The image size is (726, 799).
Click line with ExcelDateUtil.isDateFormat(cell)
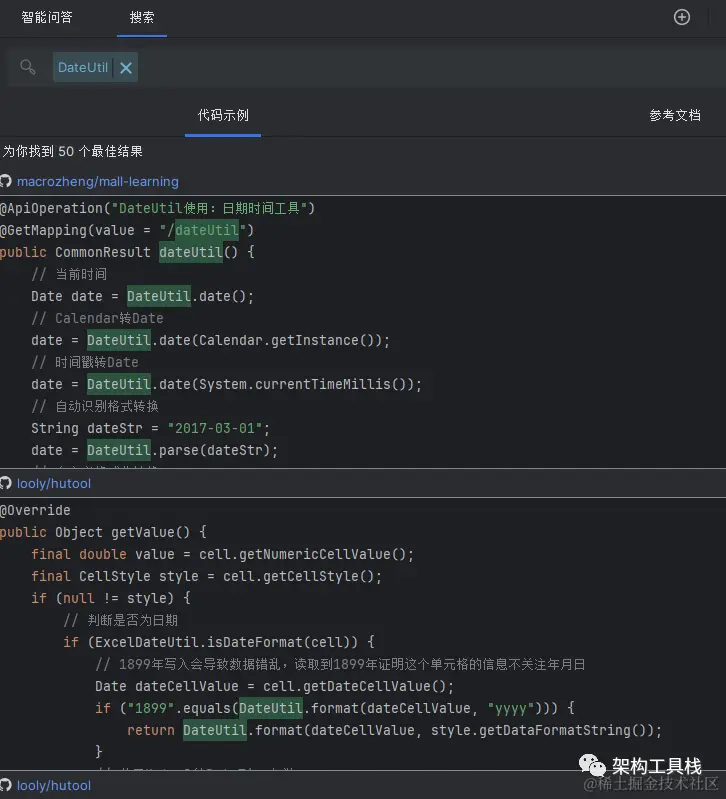pyautogui.click(x=219, y=642)
